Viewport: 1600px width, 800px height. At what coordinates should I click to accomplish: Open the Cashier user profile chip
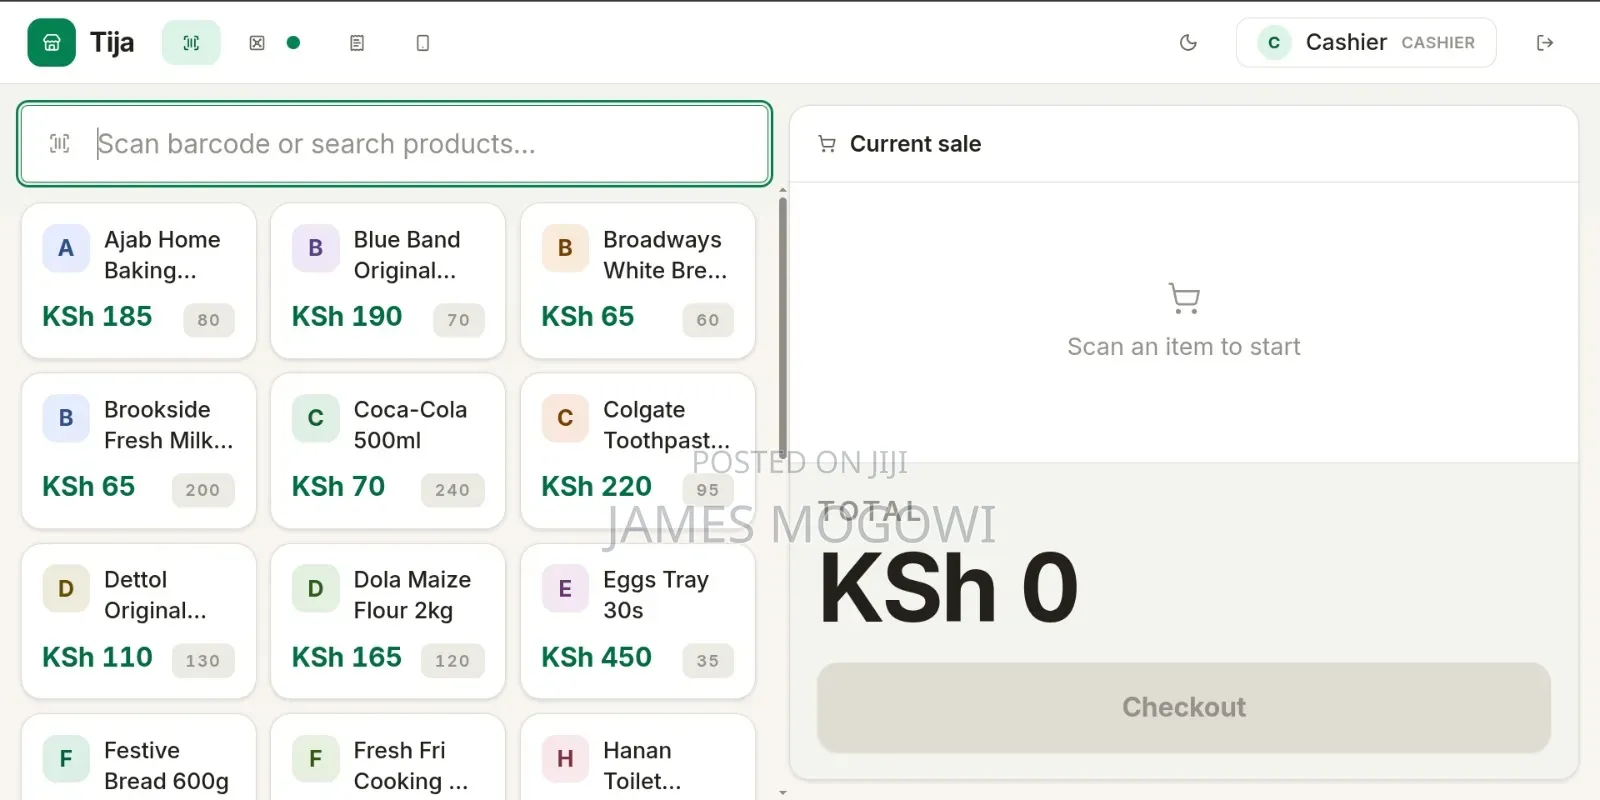tap(1366, 43)
